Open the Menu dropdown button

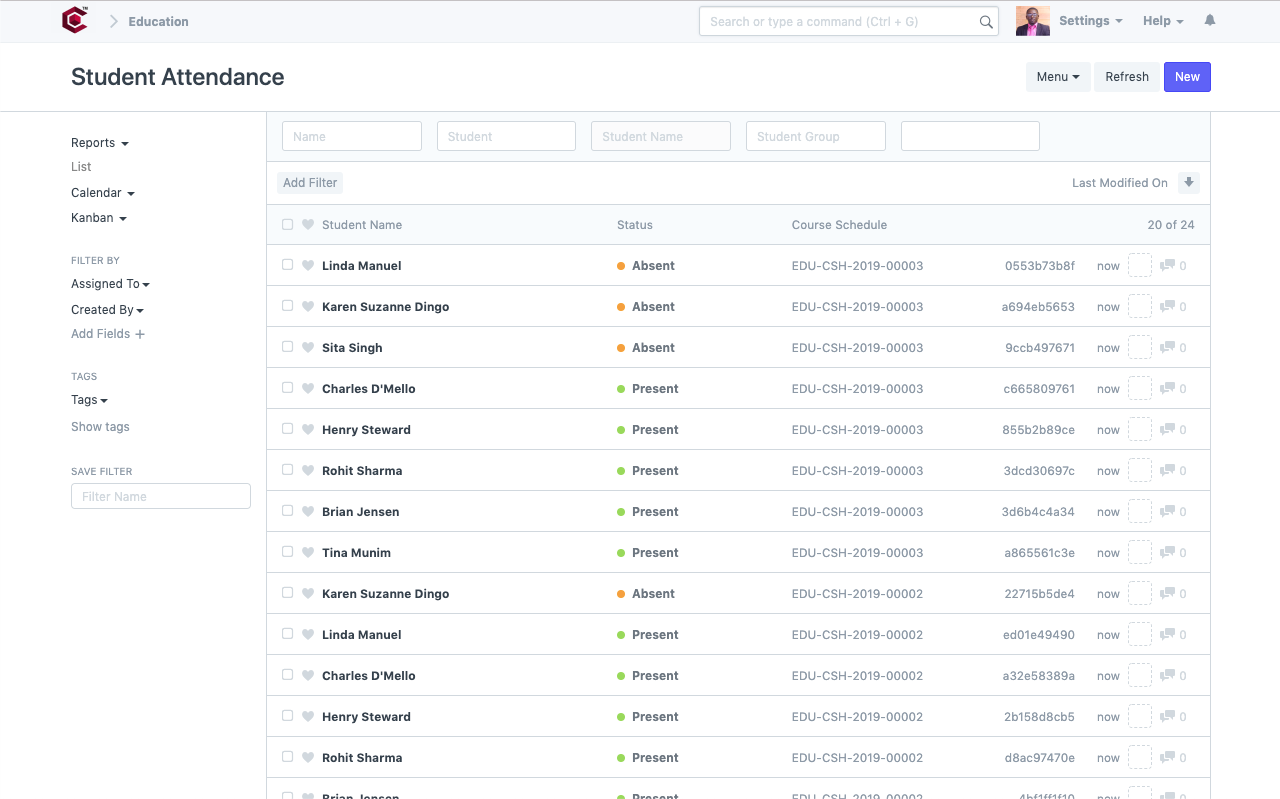tap(1058, 77)
